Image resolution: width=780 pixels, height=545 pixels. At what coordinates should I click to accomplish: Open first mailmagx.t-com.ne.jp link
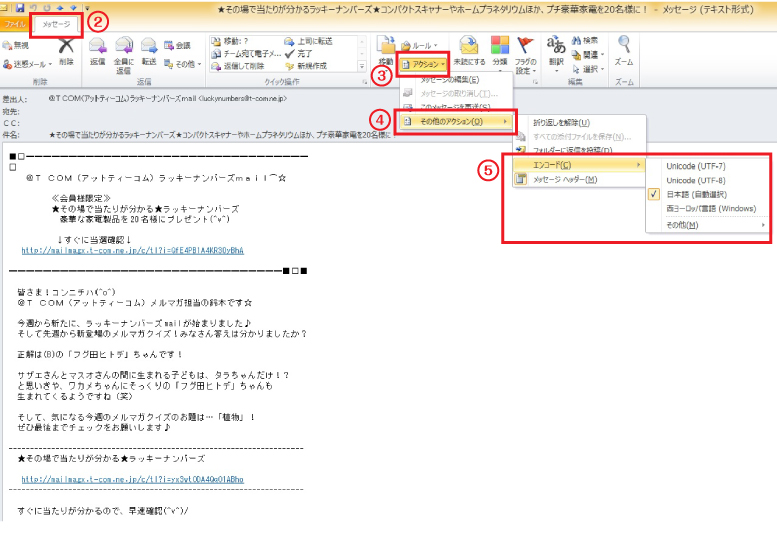click(x=133, y=251)
